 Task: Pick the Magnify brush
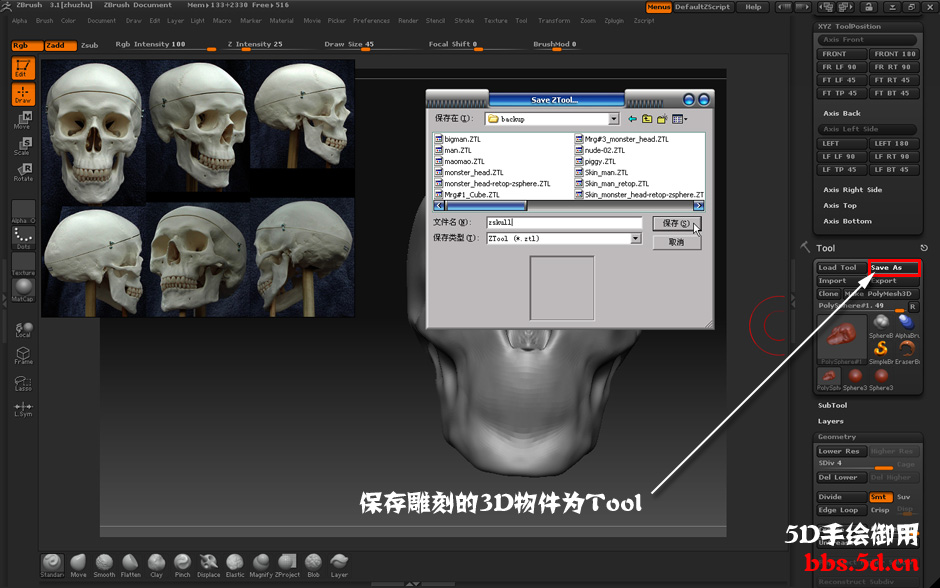[x=261, y=565]
